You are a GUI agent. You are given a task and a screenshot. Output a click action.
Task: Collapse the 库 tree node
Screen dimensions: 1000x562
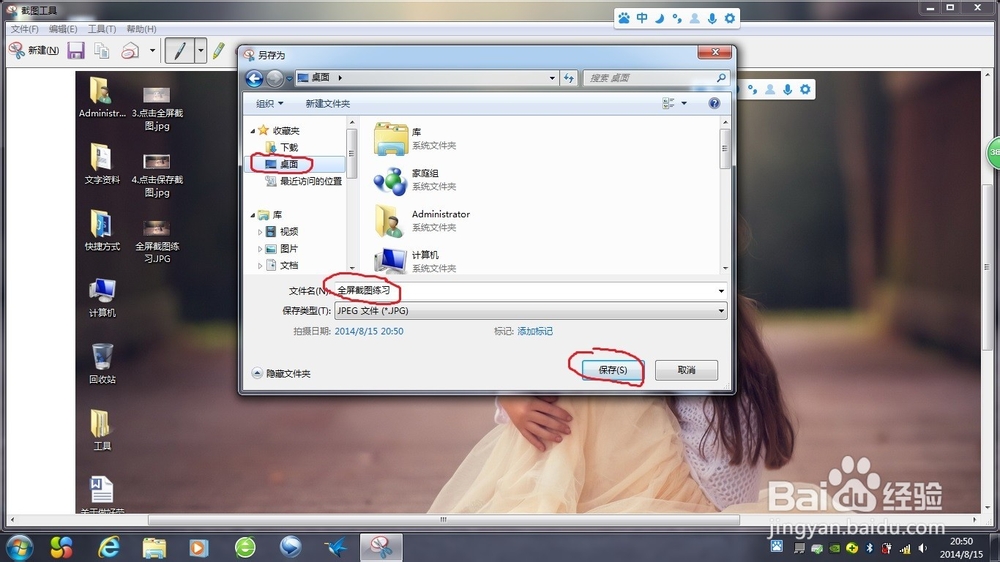253,215
